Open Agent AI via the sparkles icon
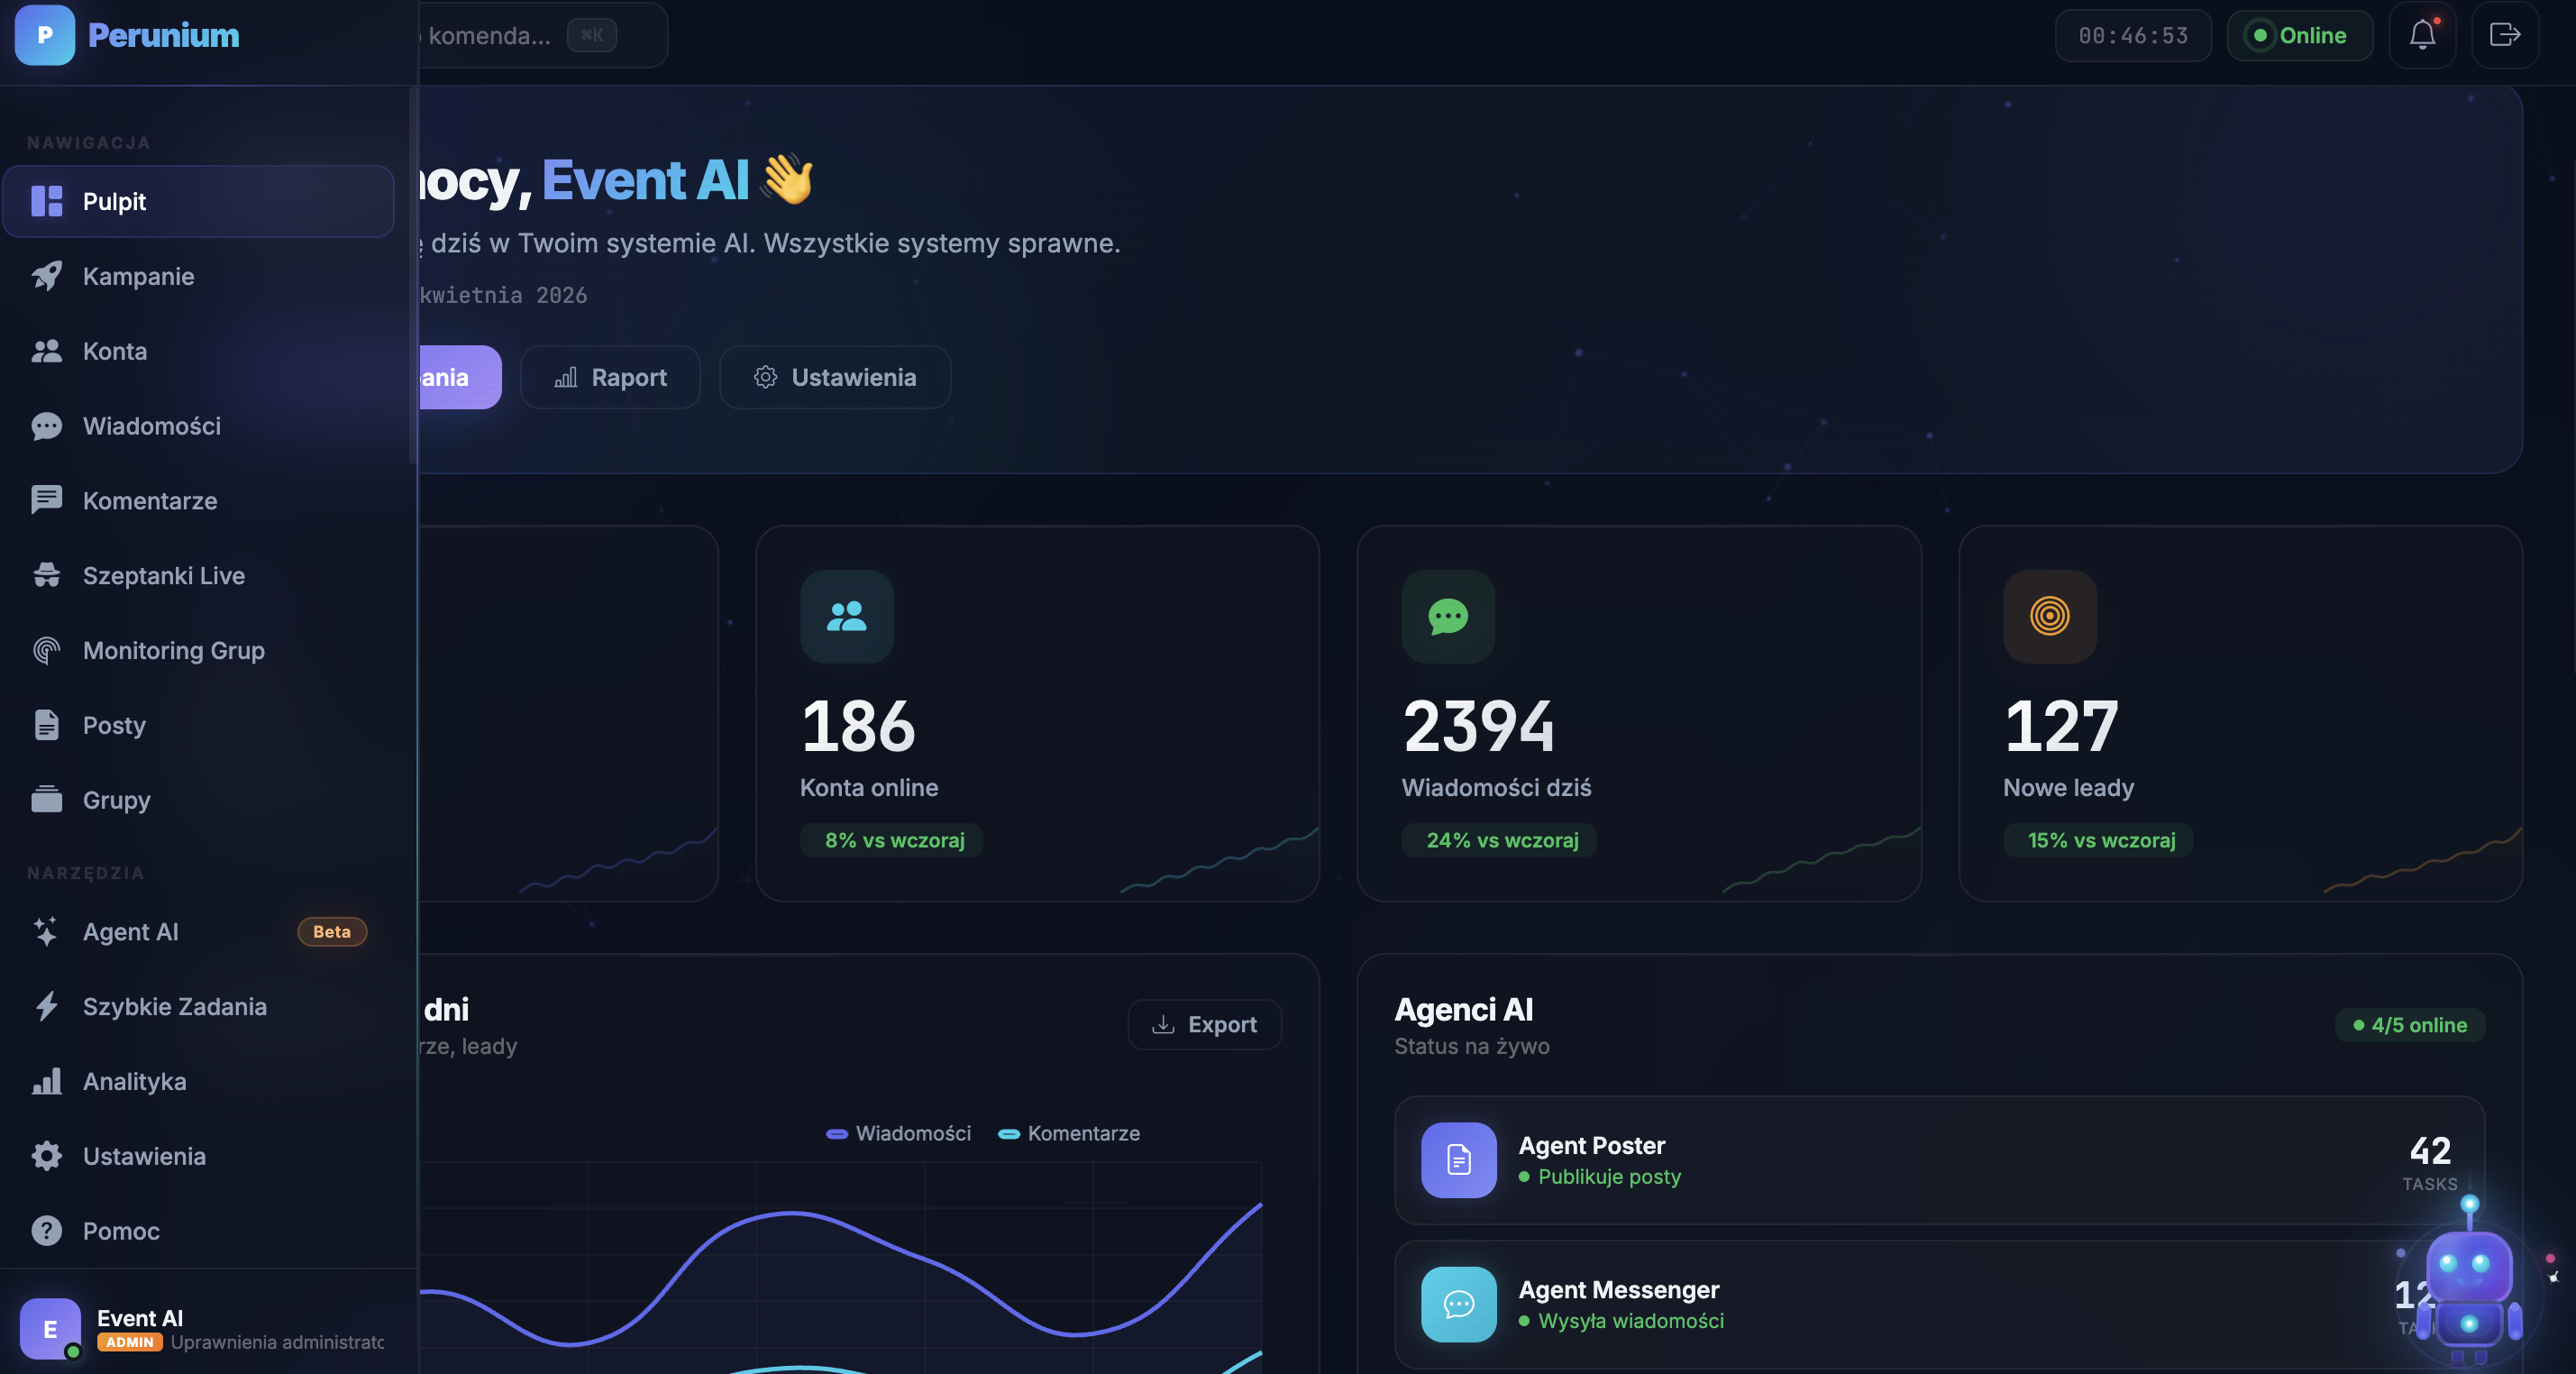Screen dimensions: 2576x1374 click(x=47, y=932)
